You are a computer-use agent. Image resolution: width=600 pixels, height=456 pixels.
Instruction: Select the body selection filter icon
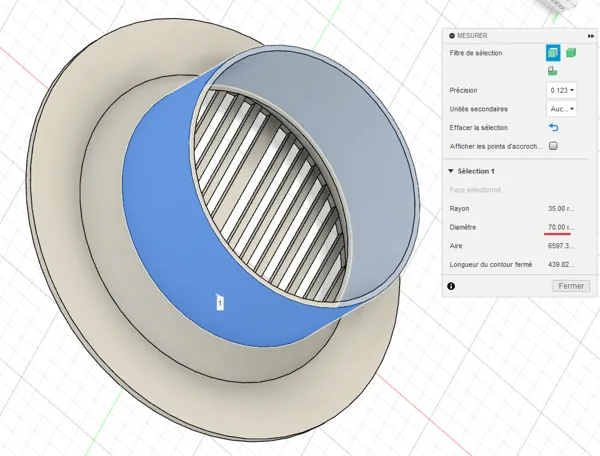[x=571, y=53]
